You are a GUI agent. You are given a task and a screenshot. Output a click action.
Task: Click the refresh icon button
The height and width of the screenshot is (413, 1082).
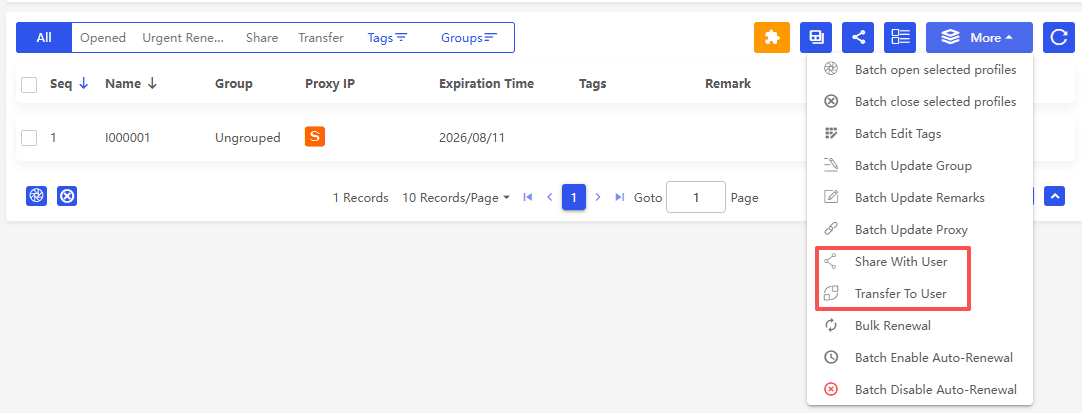[1059, 37]
